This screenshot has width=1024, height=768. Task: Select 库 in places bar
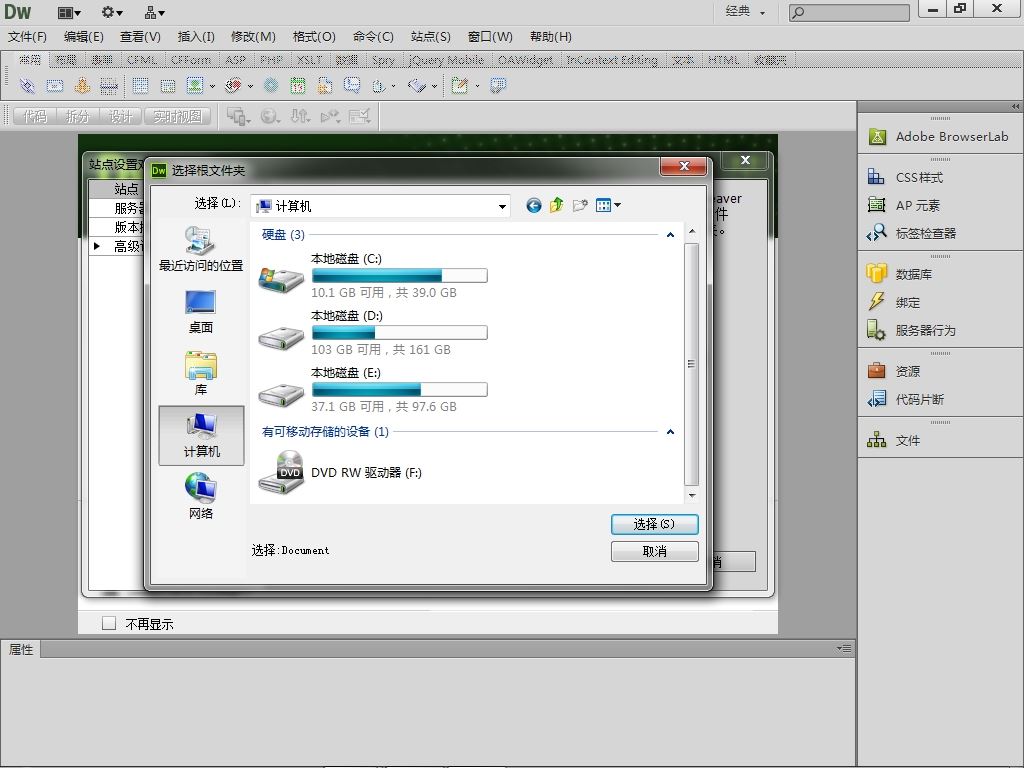[x=201, y=374]
